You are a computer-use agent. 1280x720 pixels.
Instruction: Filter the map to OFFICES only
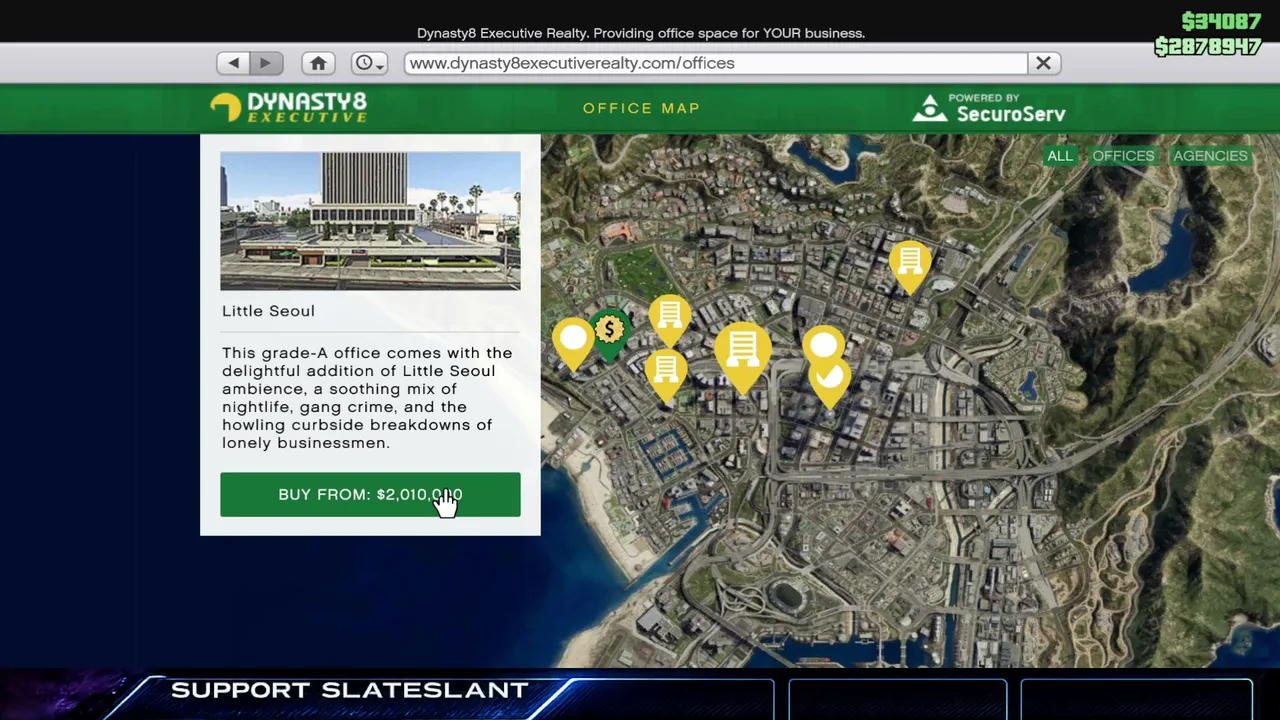(x=1123, y=156)
